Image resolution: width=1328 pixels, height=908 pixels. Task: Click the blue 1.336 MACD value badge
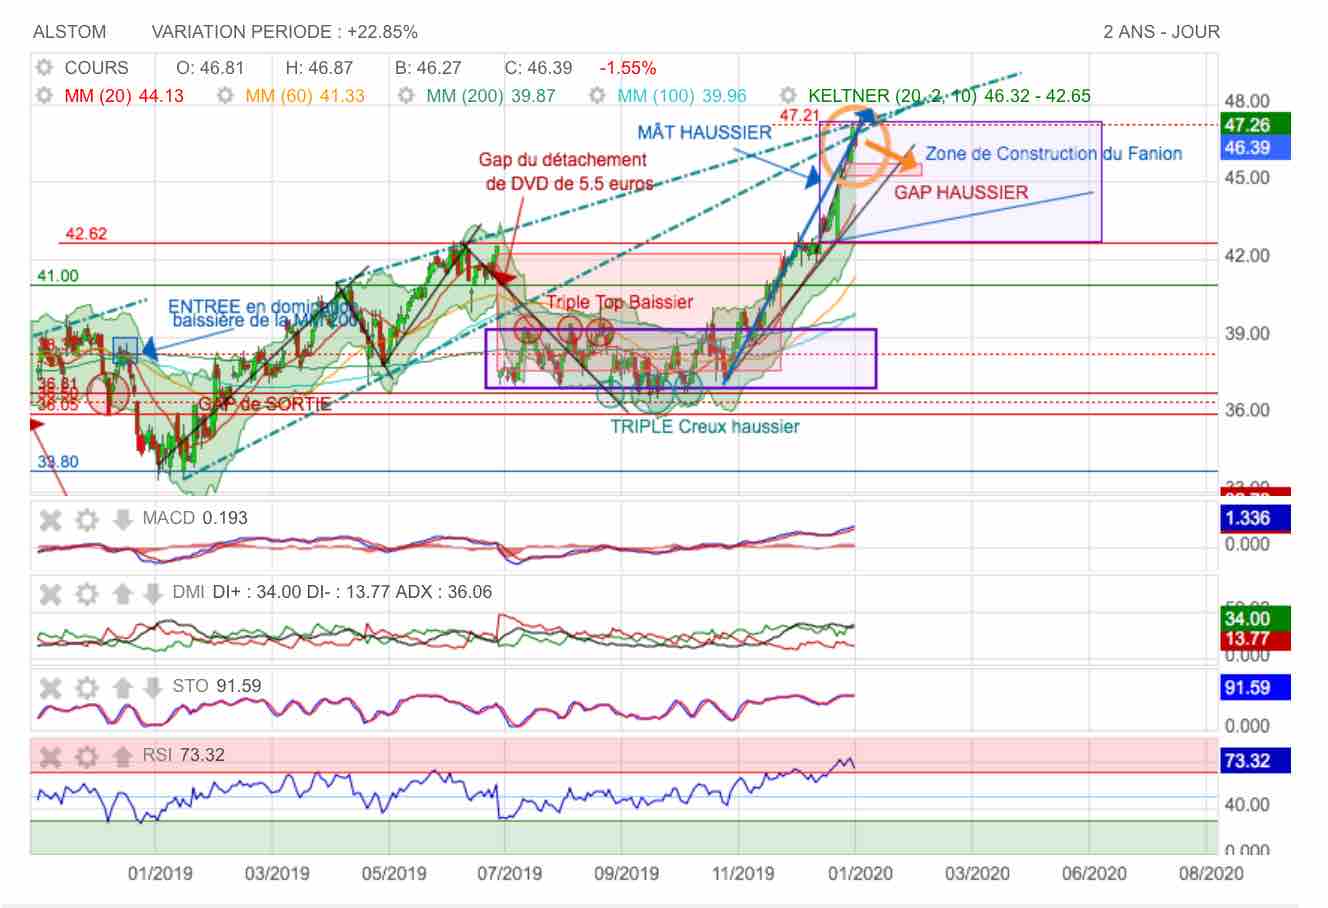point(1256,518)
